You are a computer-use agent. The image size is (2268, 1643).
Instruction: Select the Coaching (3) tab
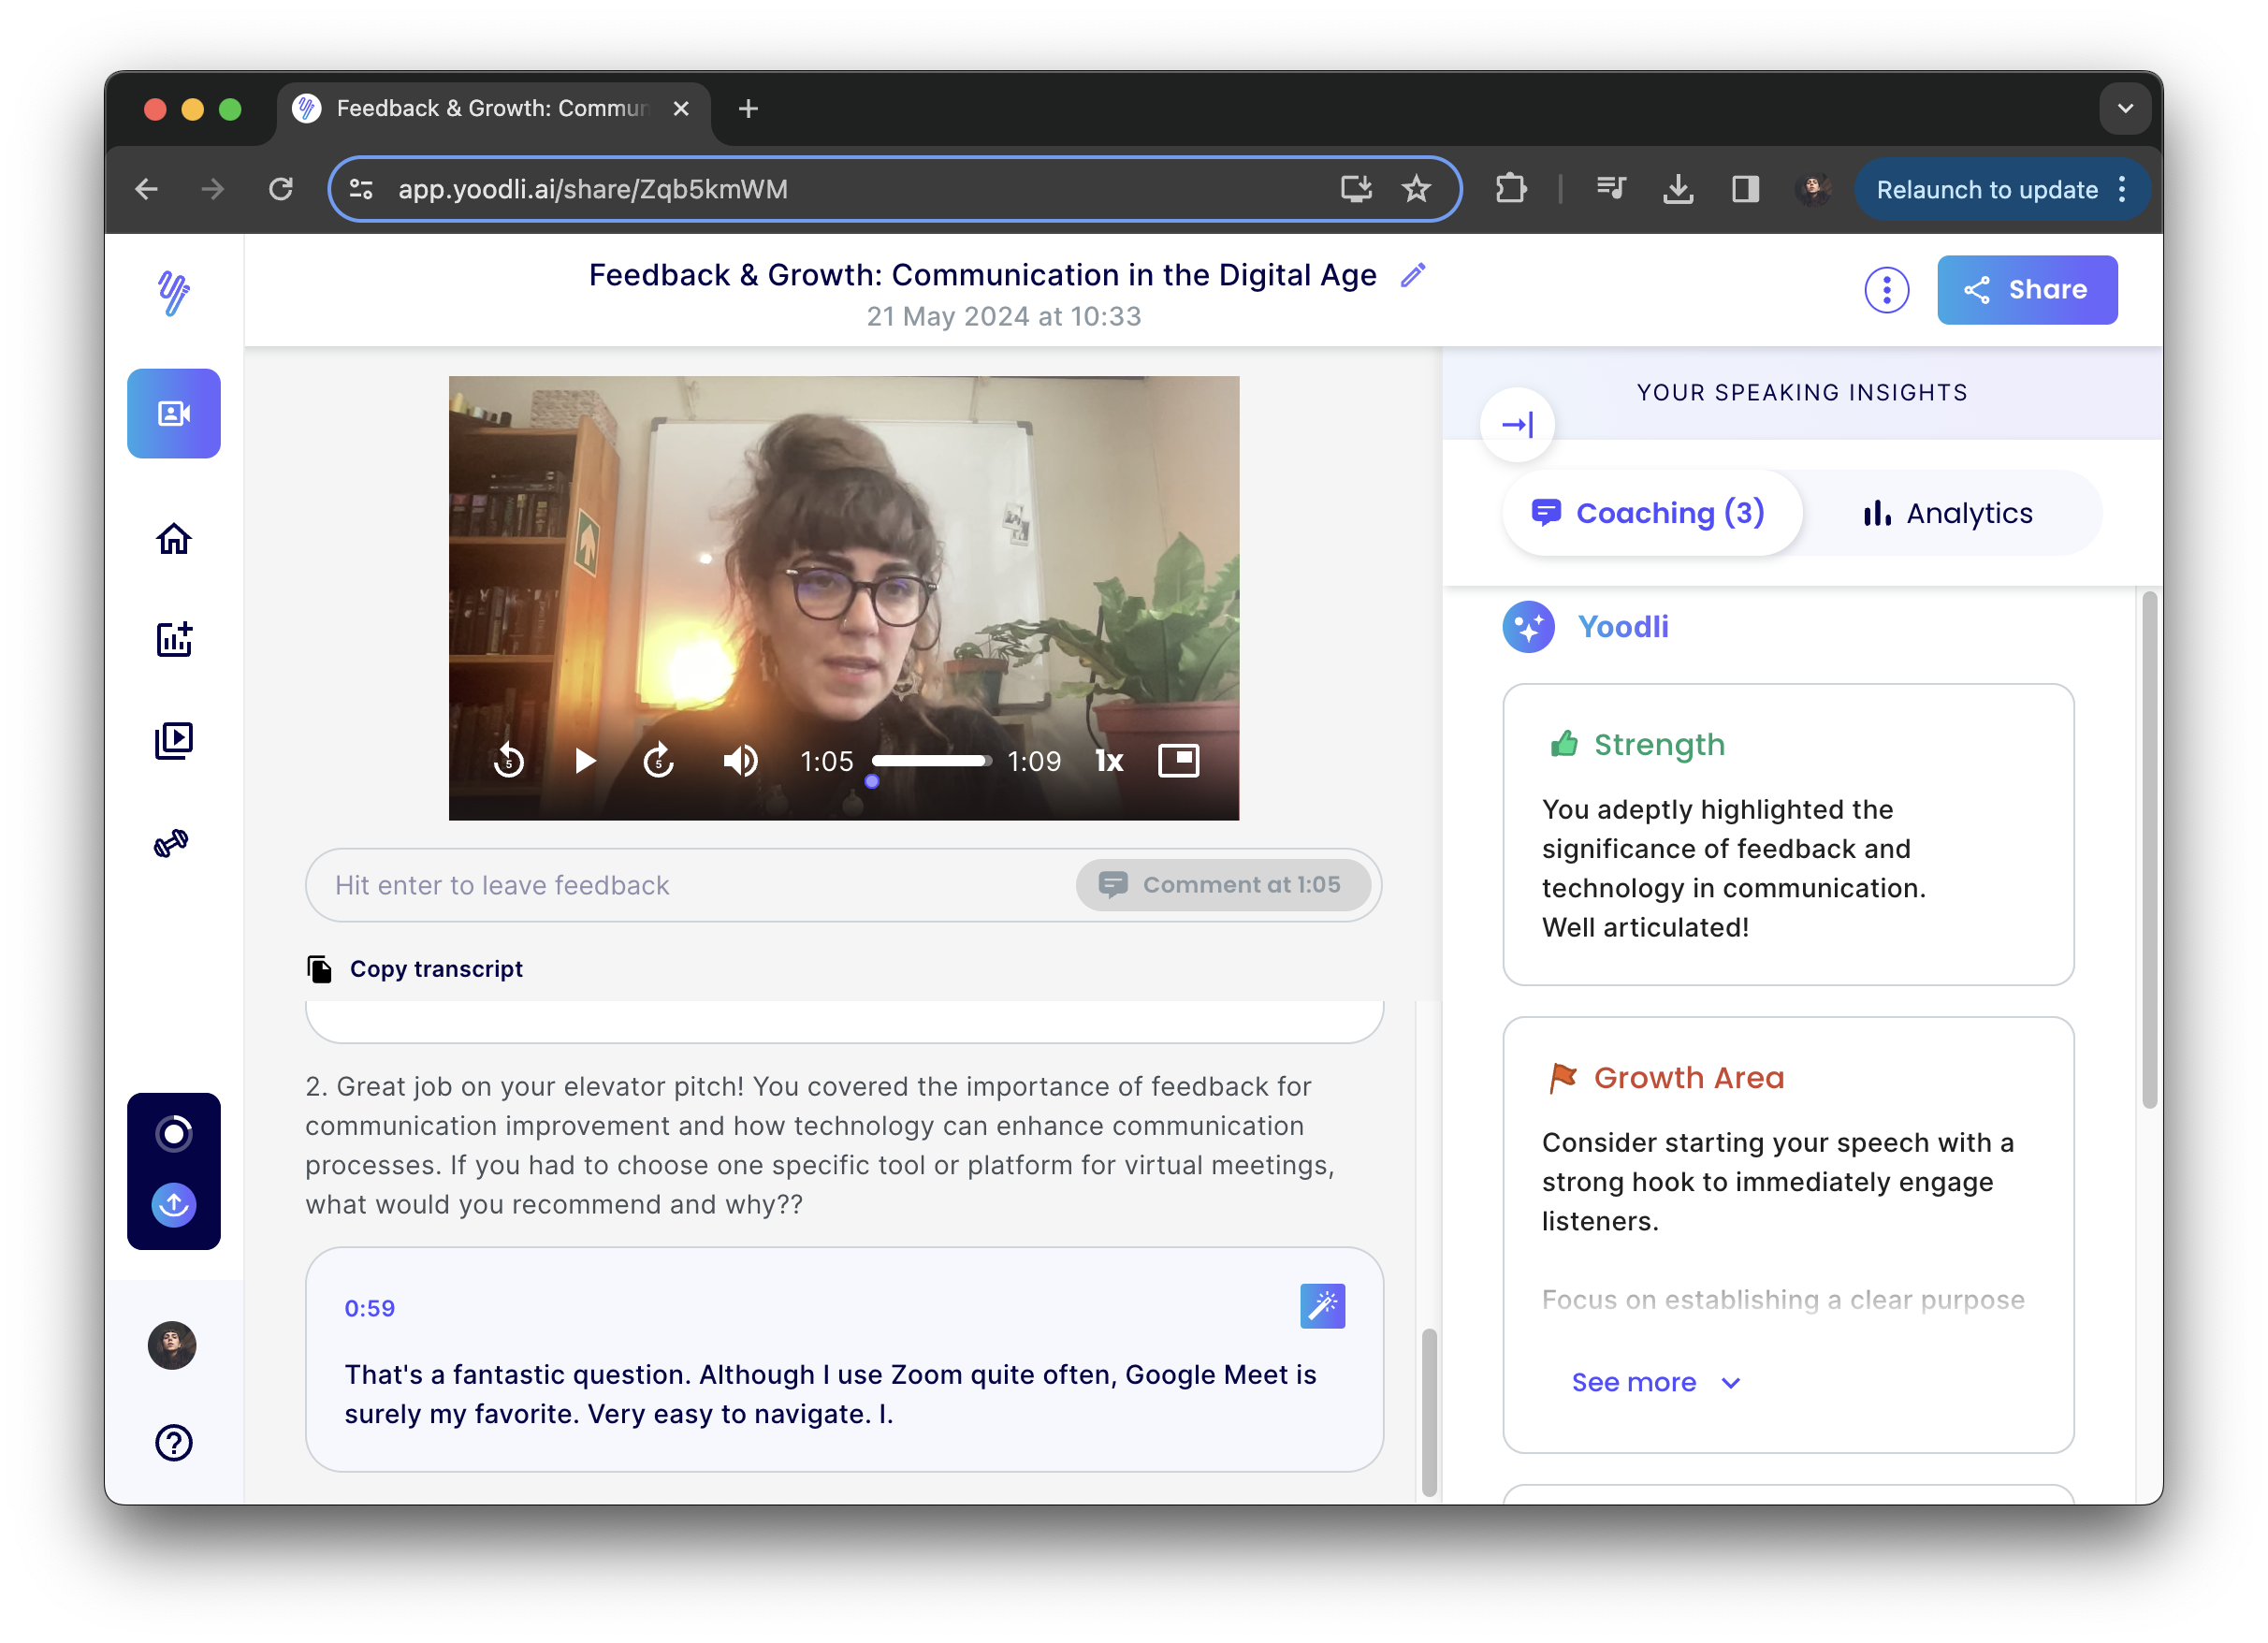pos(1650,513)
